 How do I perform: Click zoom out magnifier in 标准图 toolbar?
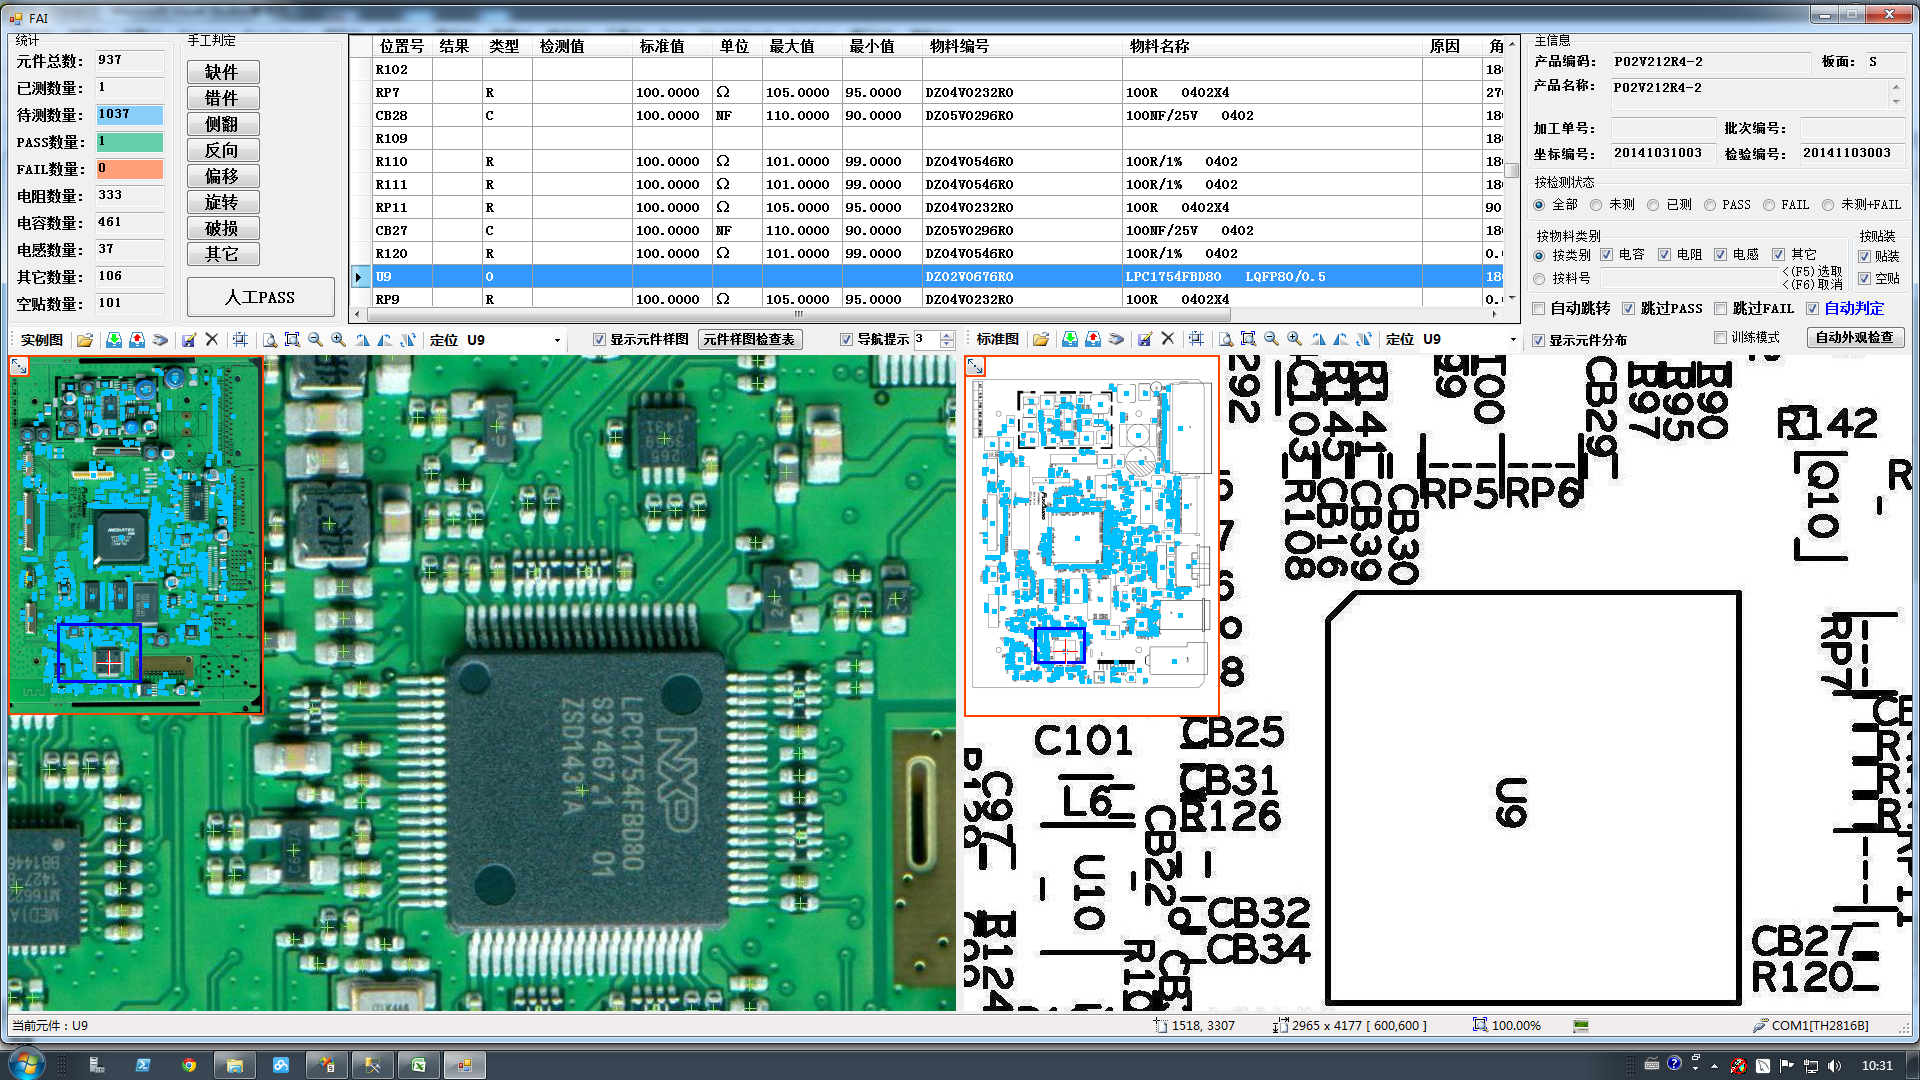(x=1271, y=340)
